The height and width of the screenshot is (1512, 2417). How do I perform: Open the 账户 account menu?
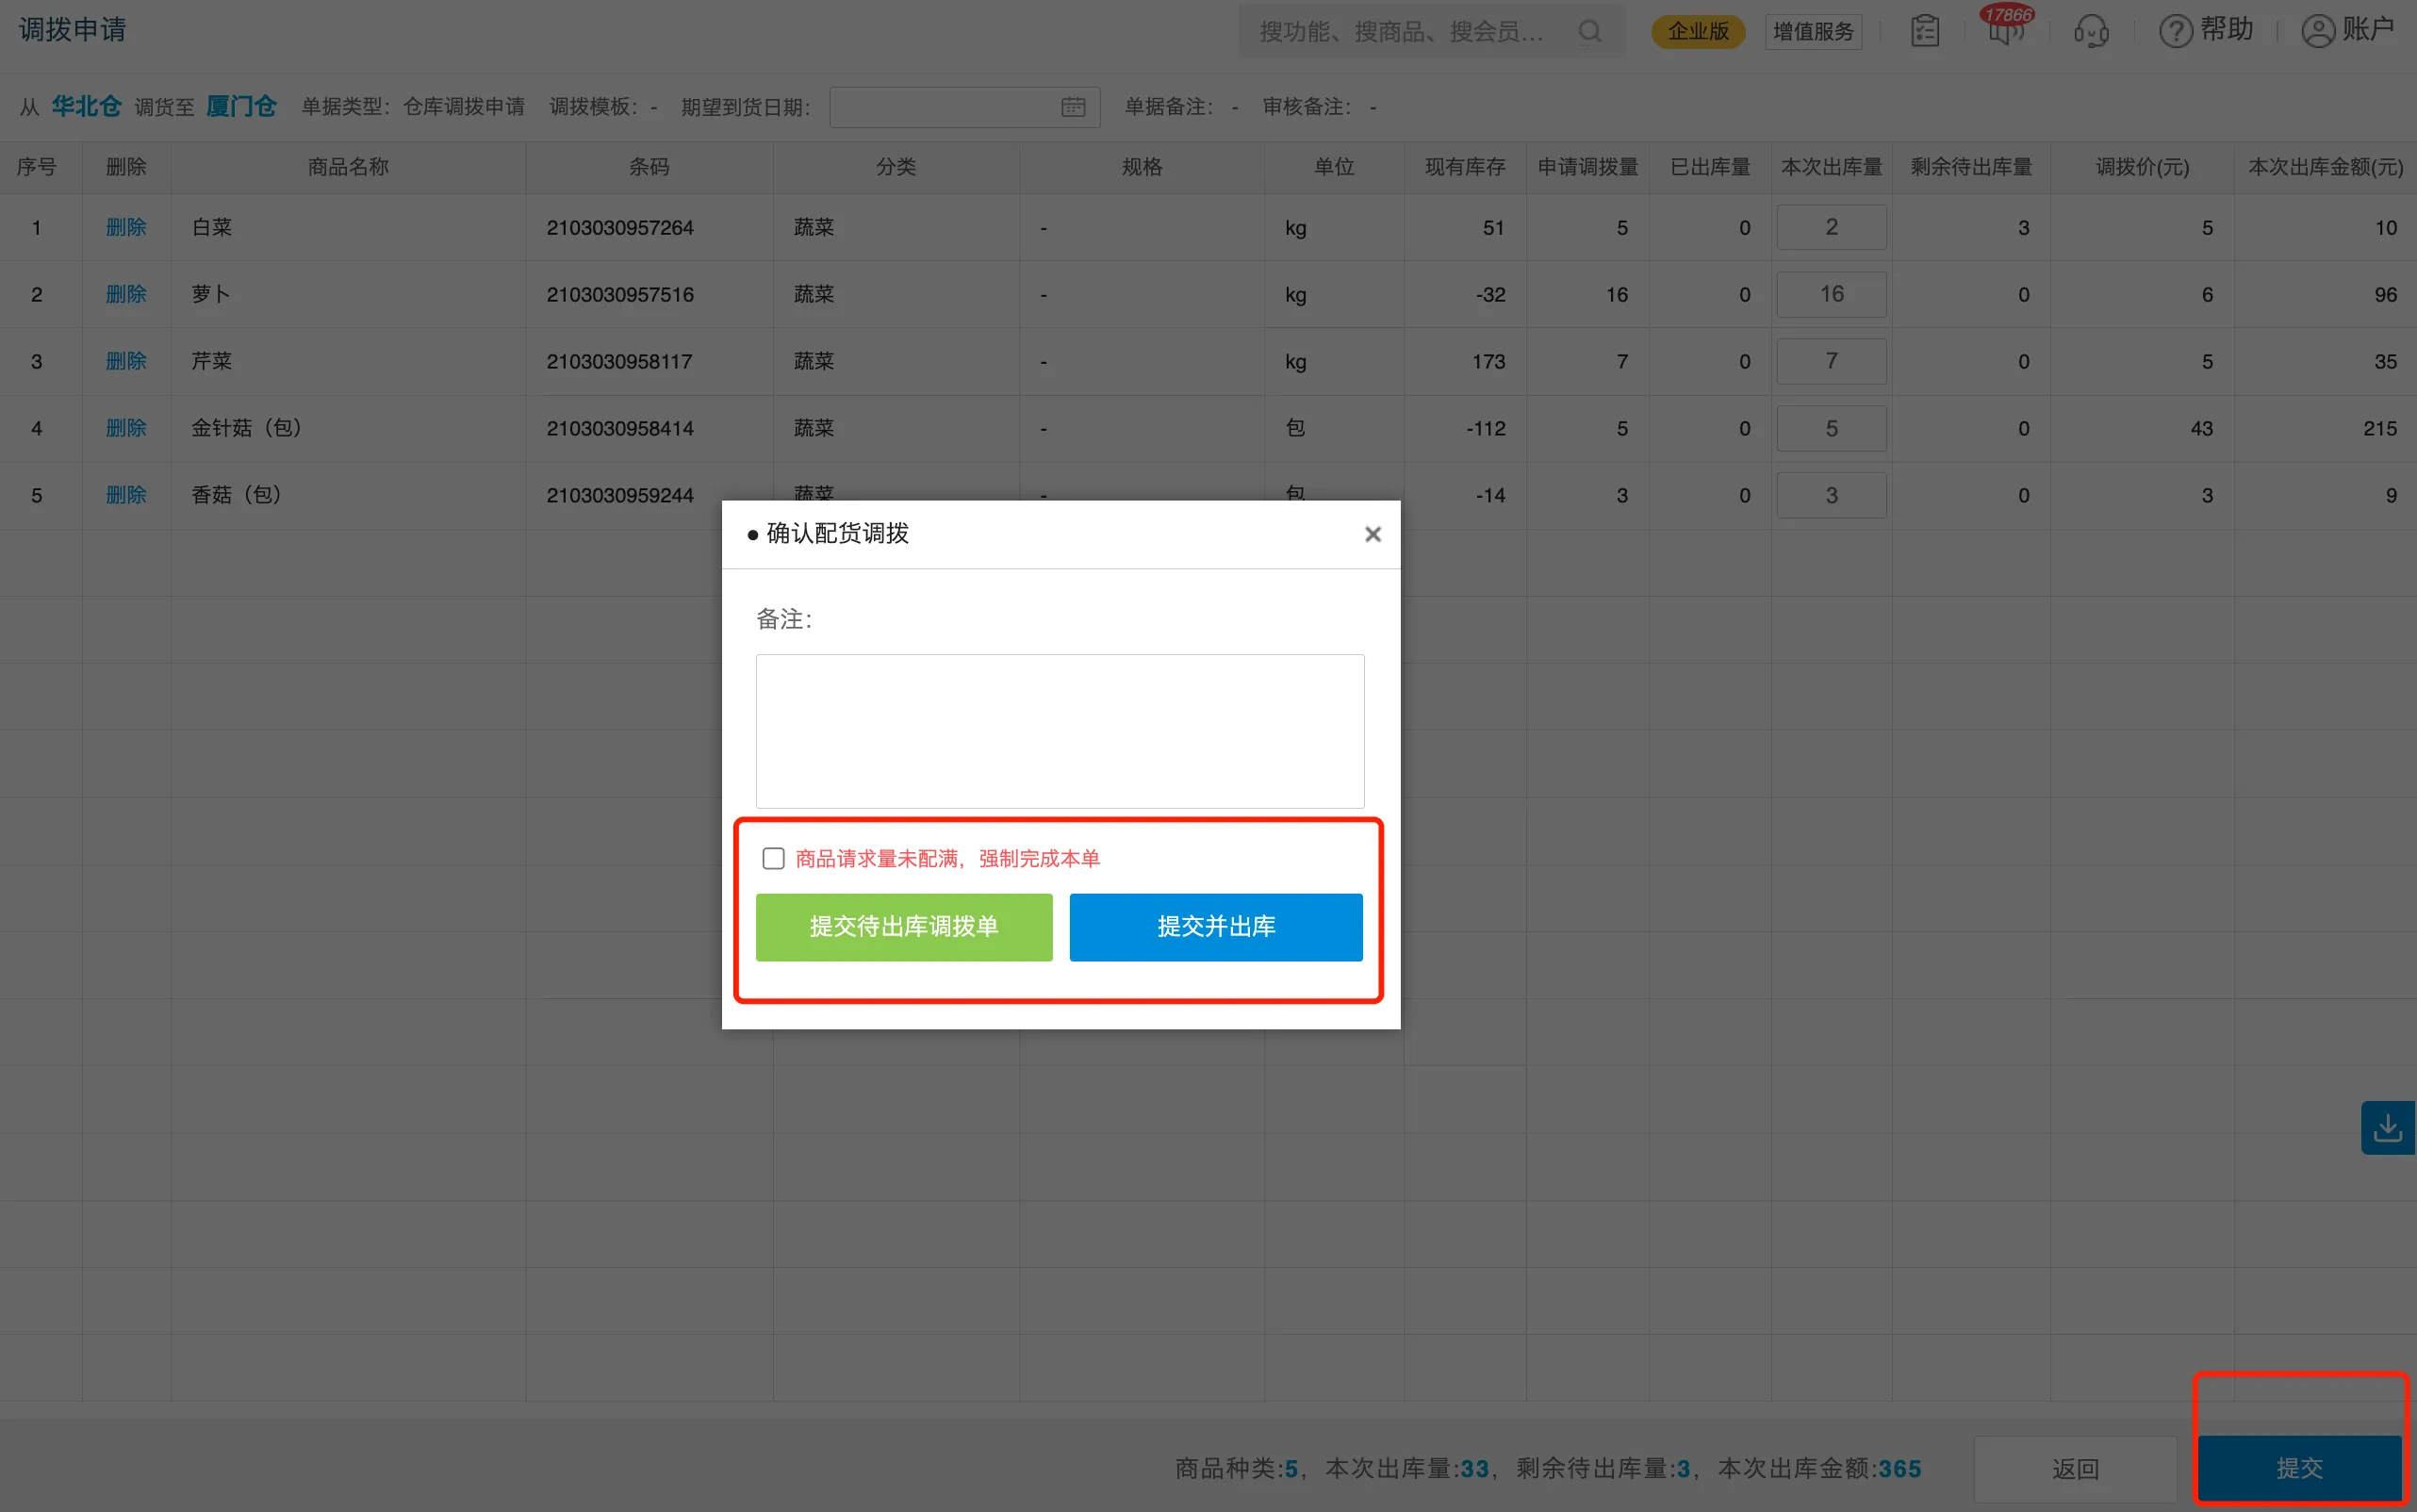2347,30
